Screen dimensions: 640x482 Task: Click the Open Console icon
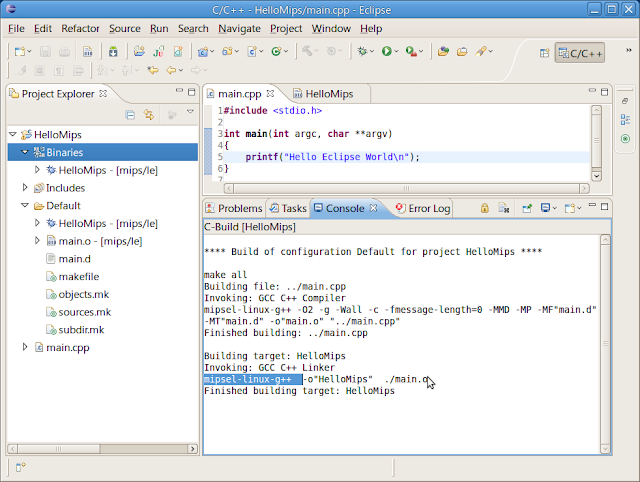(570, 208)
